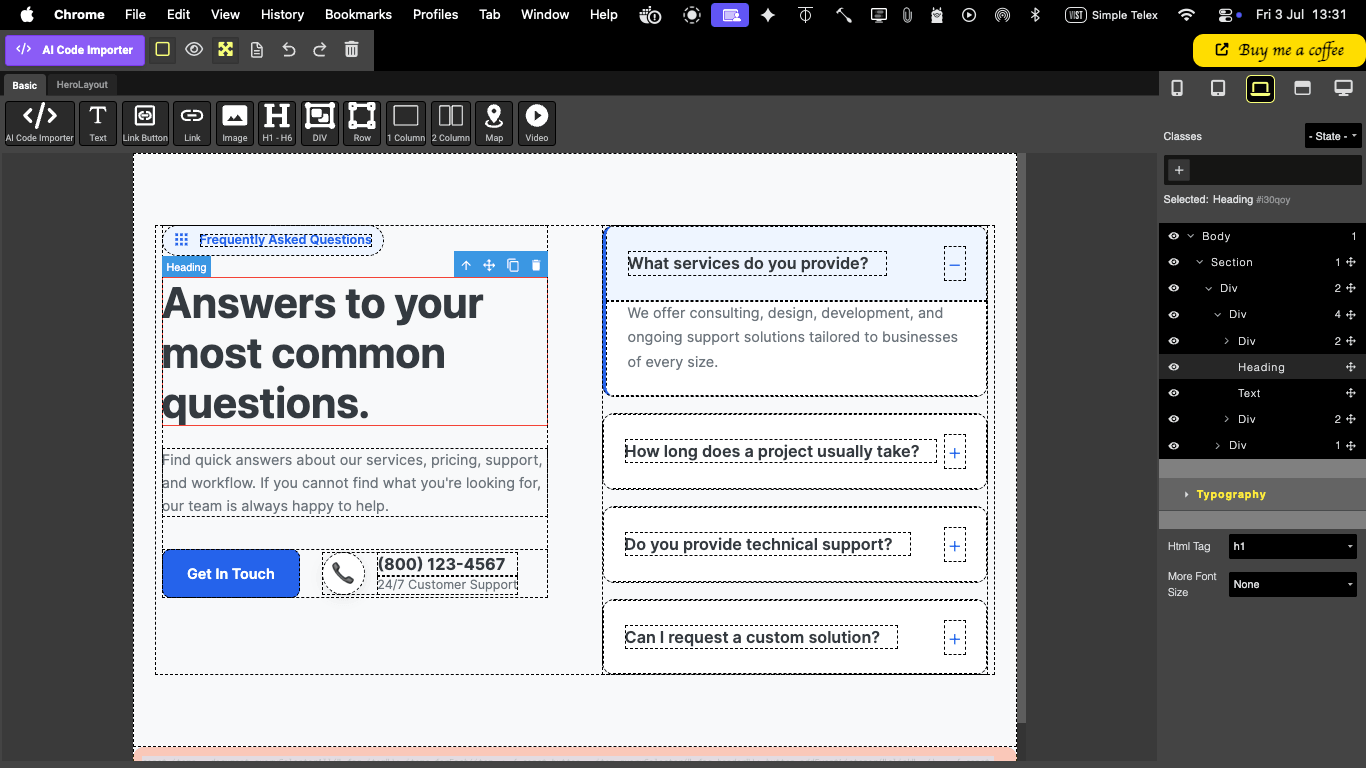1366x768 pixels.
Task: Switch to desktop monitor device preview
Action: 1344,88
